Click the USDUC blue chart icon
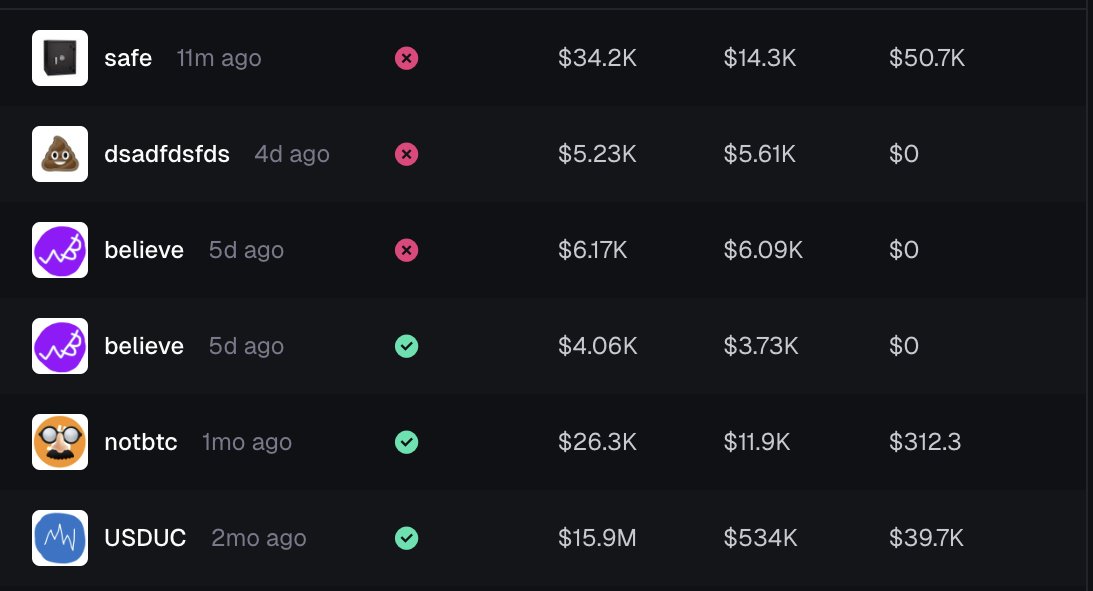 (60, 538)
